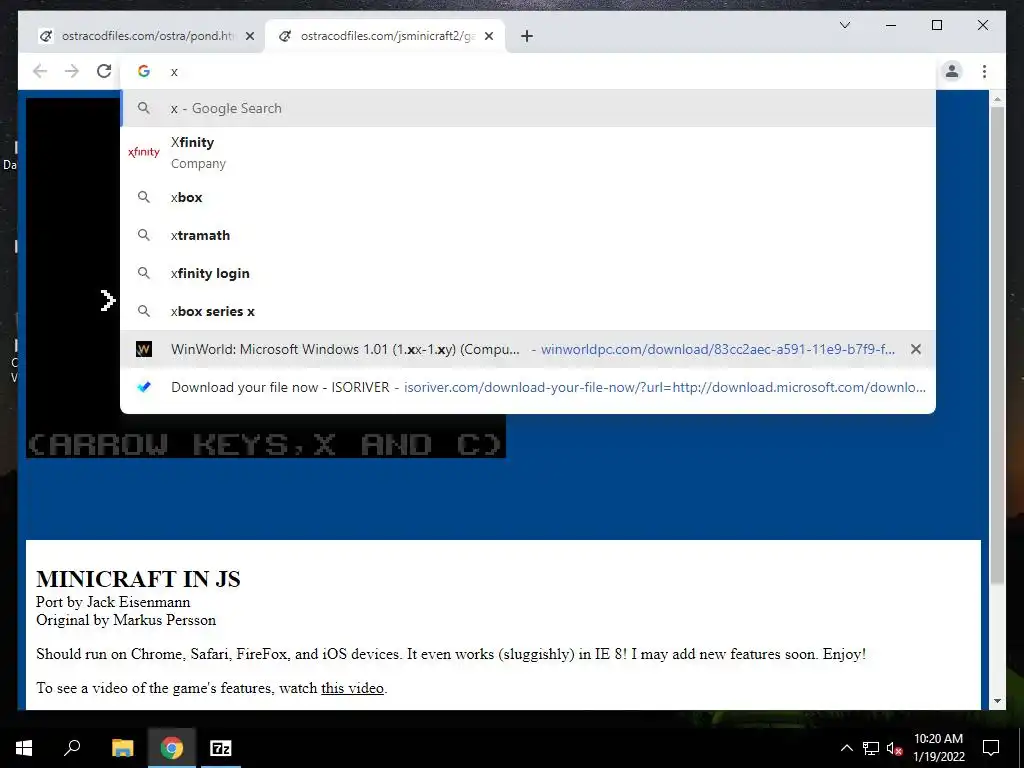Open the Windows notification center

(991, 748)
